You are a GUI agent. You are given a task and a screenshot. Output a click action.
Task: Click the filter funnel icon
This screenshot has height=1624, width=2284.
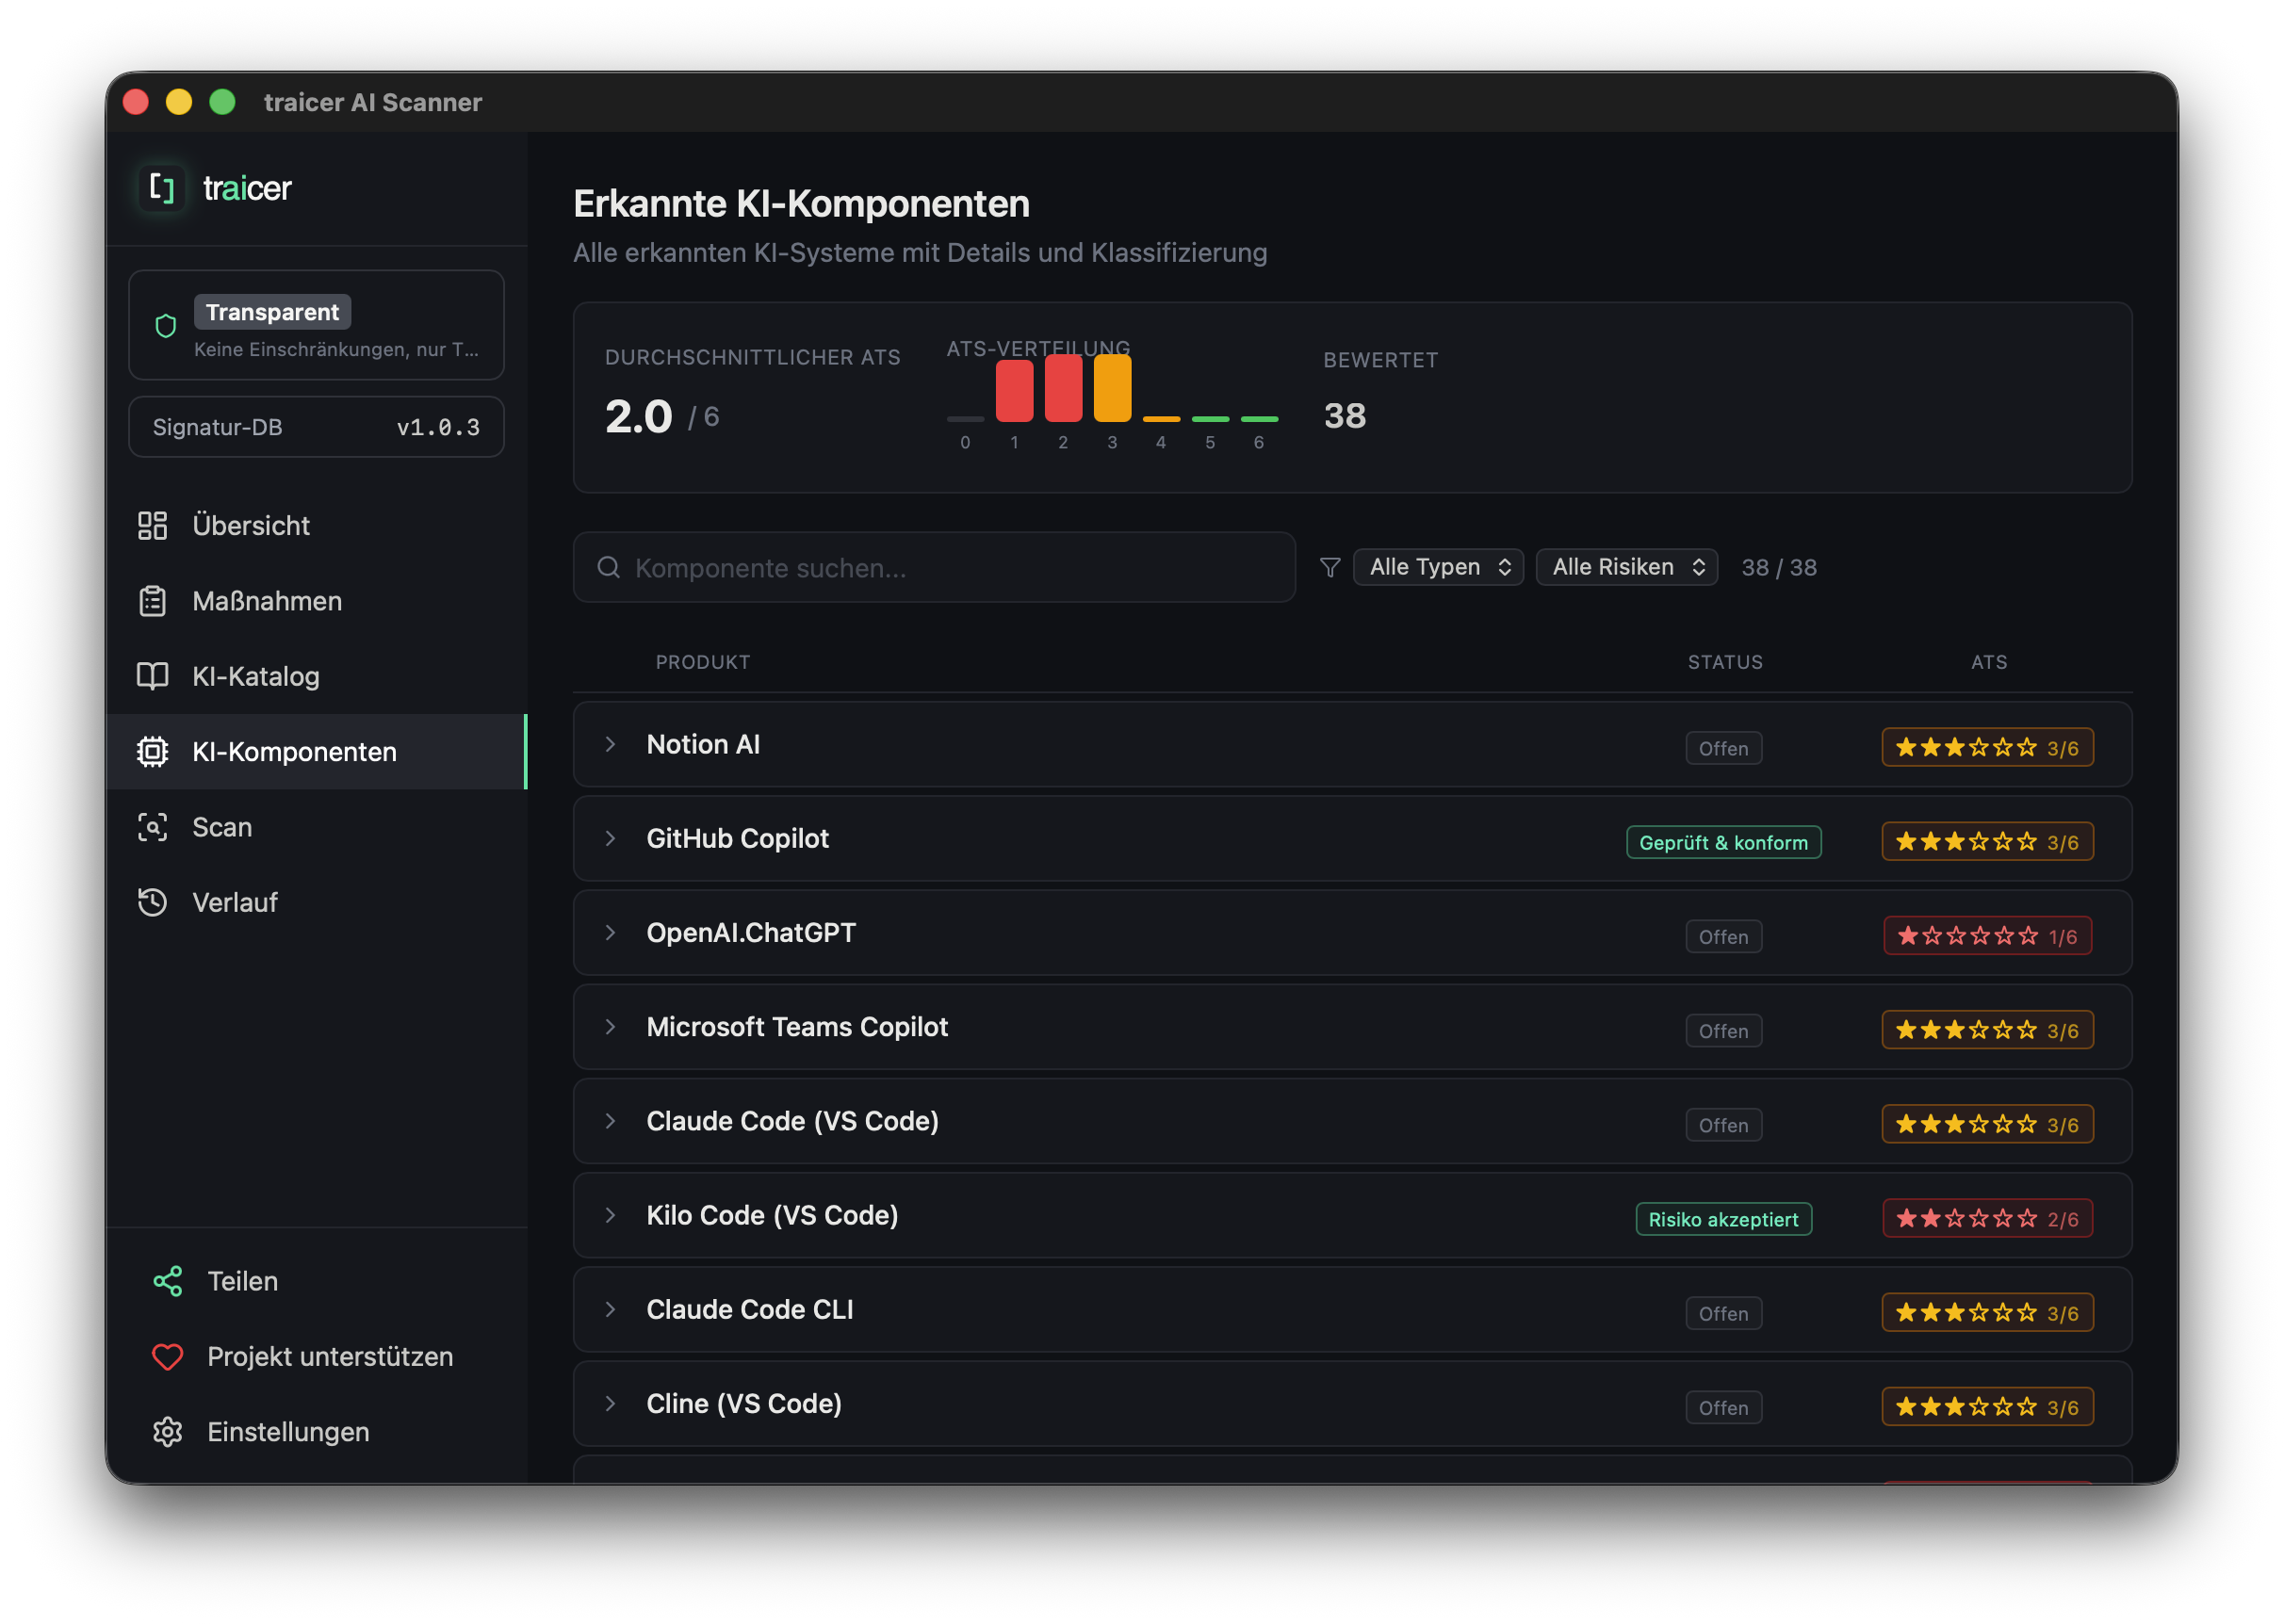tap(1329, 567)
